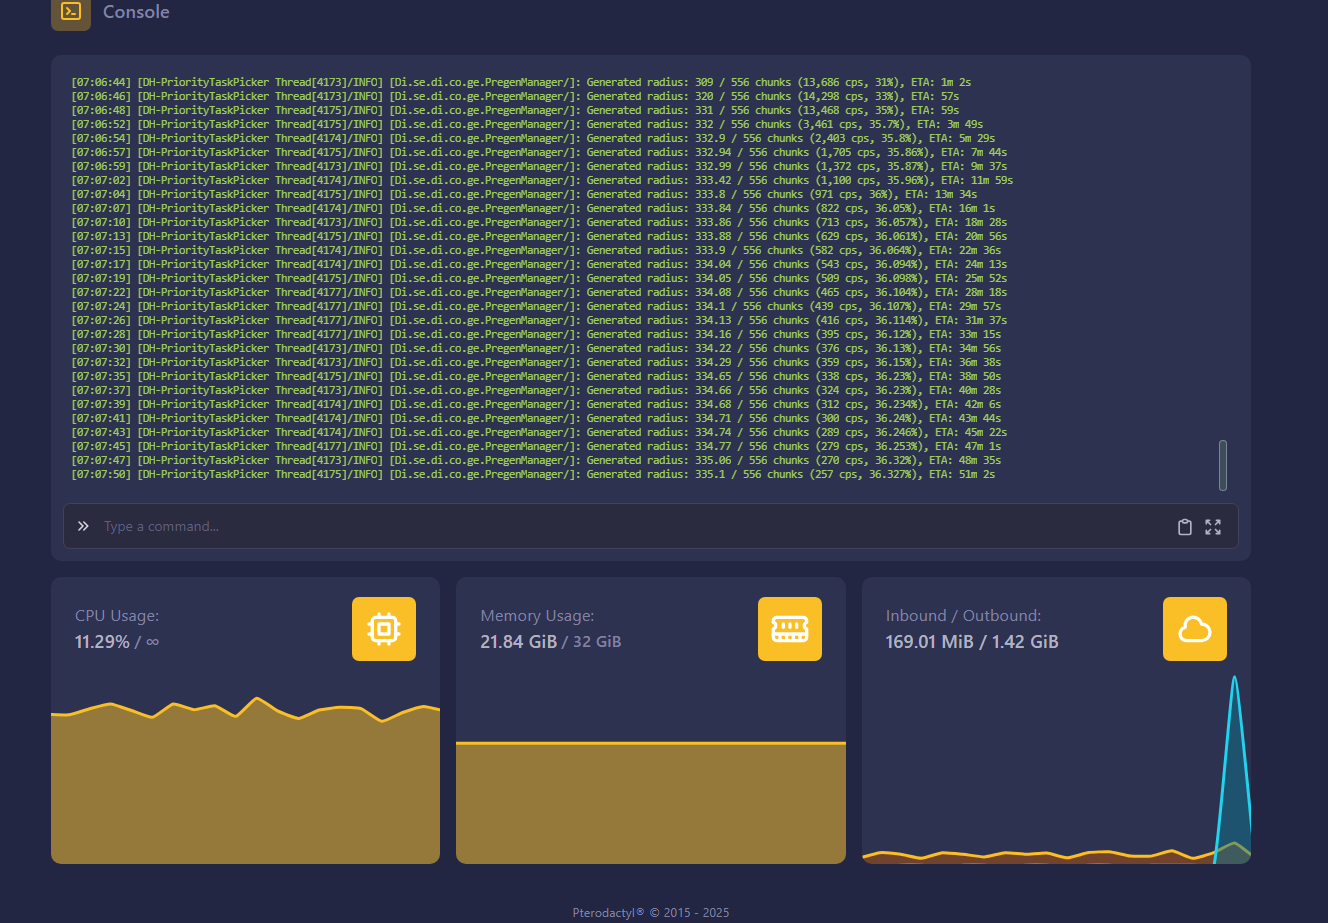Click the console log scrollbar handle
Screen dimensions: 1328x923
pos(1223,465)
